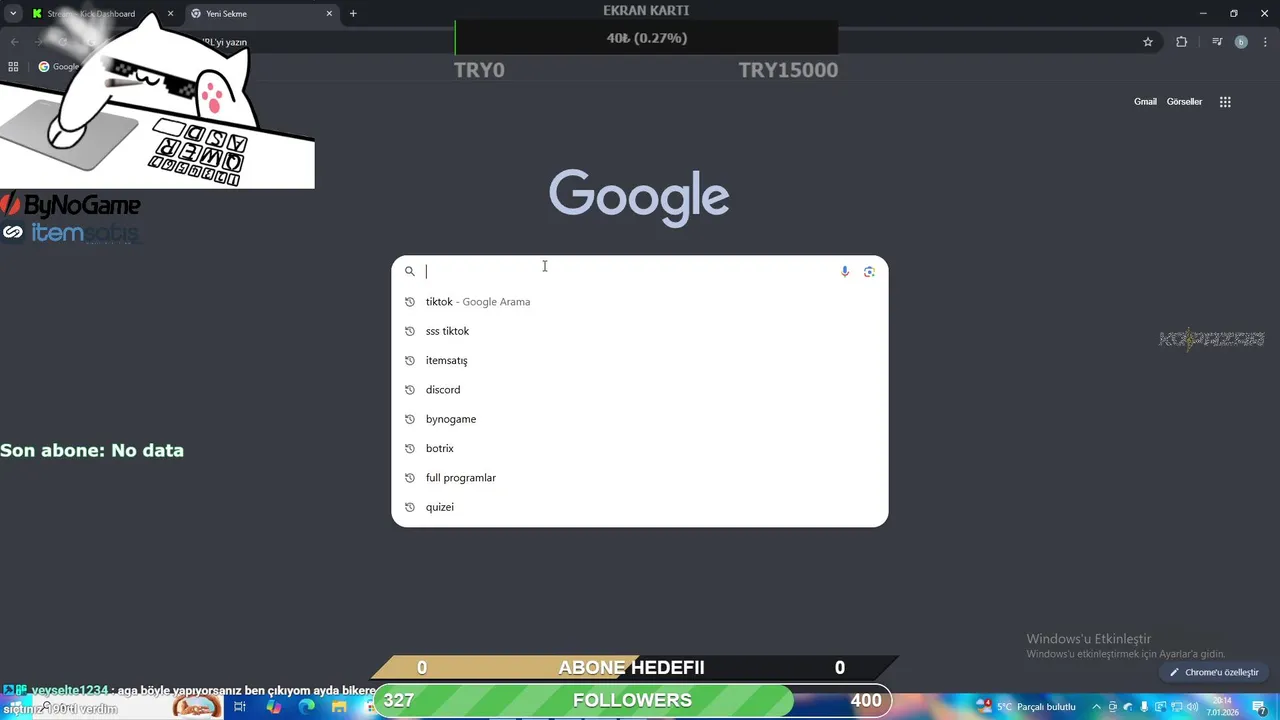Viewport: 1280px width, 720px height.
Task: Open the Chrome apps shortcut grid in bookmarks bar
Action: (x=13, y=67)
